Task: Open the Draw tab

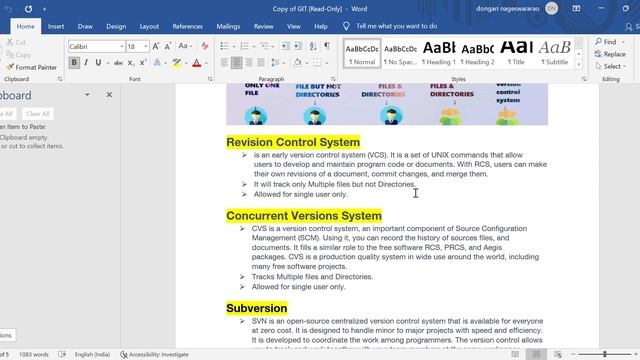Action: click(x=85, y=26)
